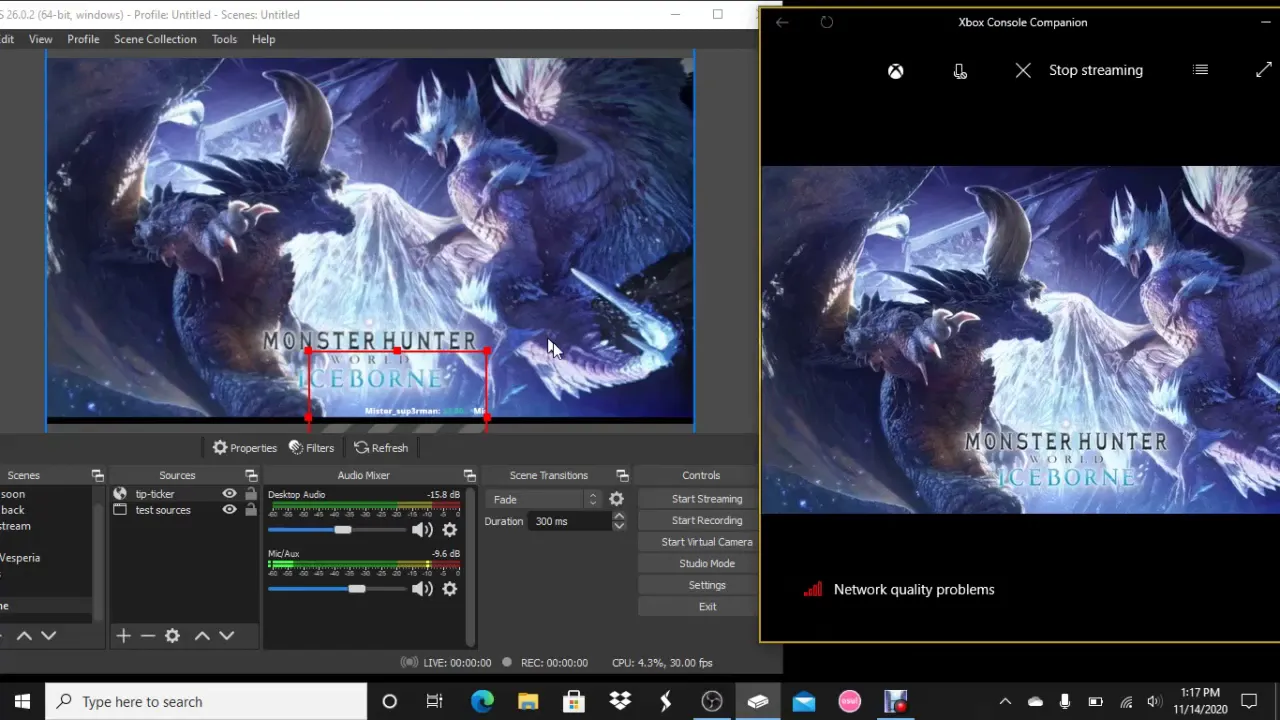The height and width of the screenshot is (720, 1280).
Task: Open the Filters dialog
Action: 311,448
